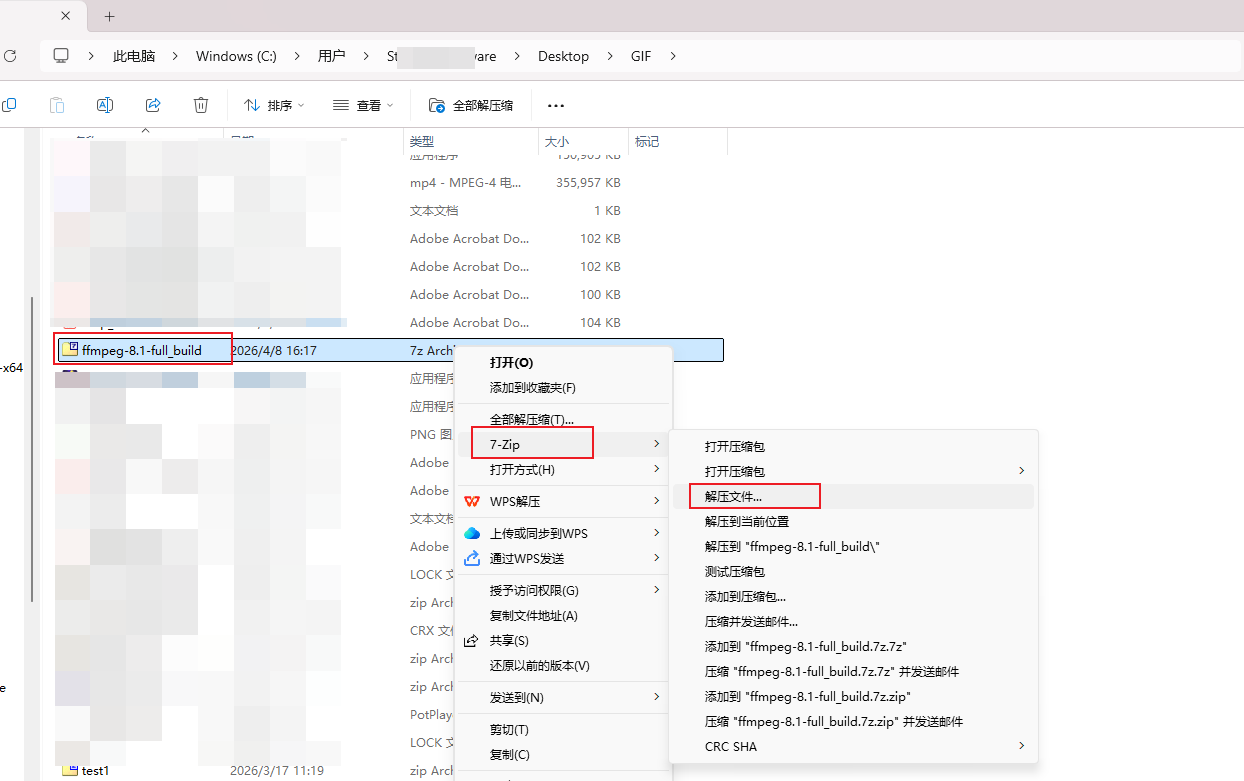Close the current Explorer tab
The height and width of the screenshot is (781, 1244).
(66, 16)
